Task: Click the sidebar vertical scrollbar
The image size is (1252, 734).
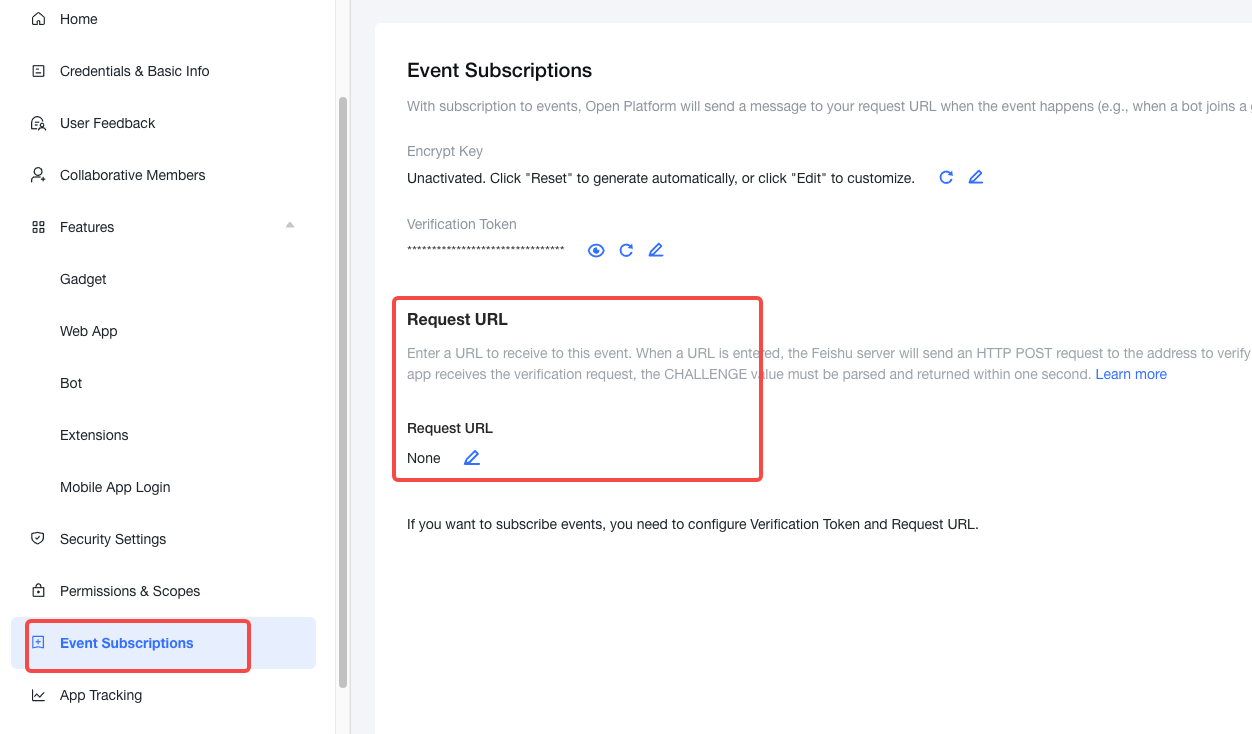Action: pos(343,392)
